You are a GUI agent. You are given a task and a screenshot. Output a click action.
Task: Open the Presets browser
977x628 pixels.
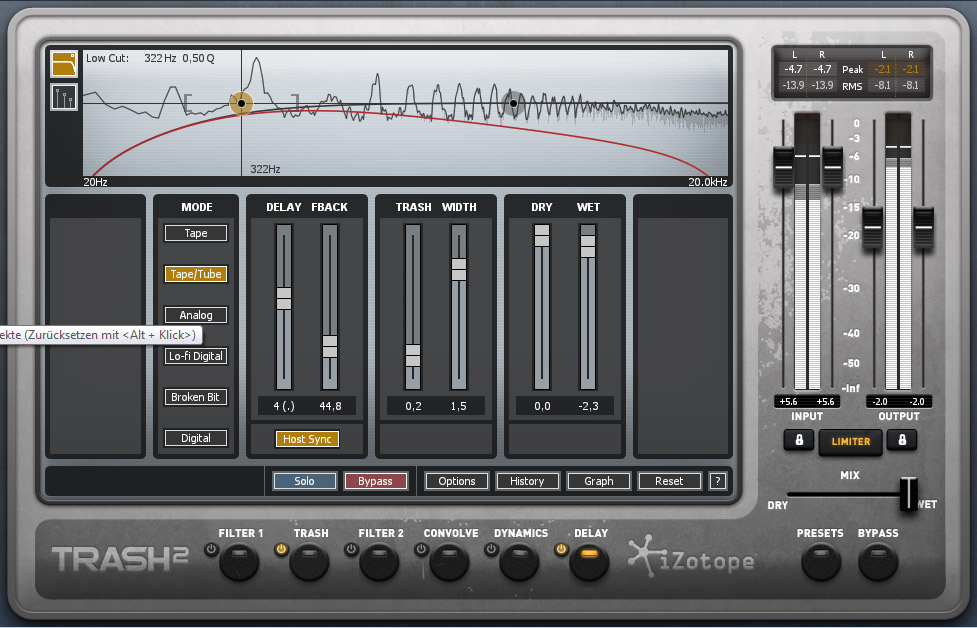click(x=820, y=563)
